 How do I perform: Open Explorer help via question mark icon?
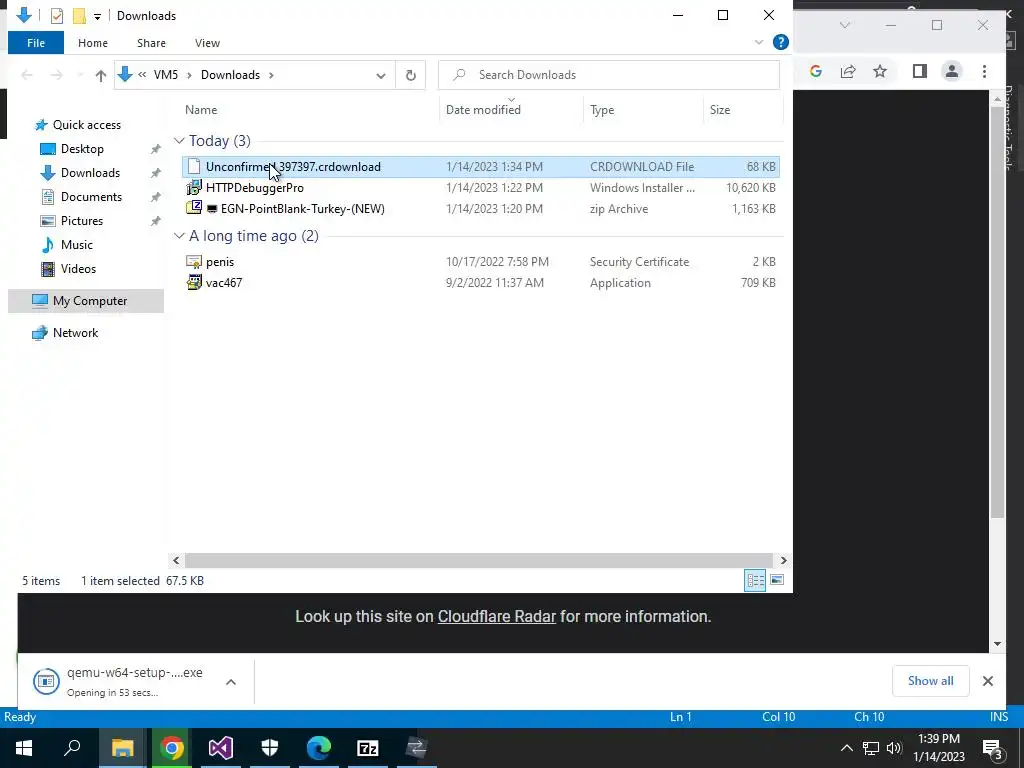tap(780, 42)
